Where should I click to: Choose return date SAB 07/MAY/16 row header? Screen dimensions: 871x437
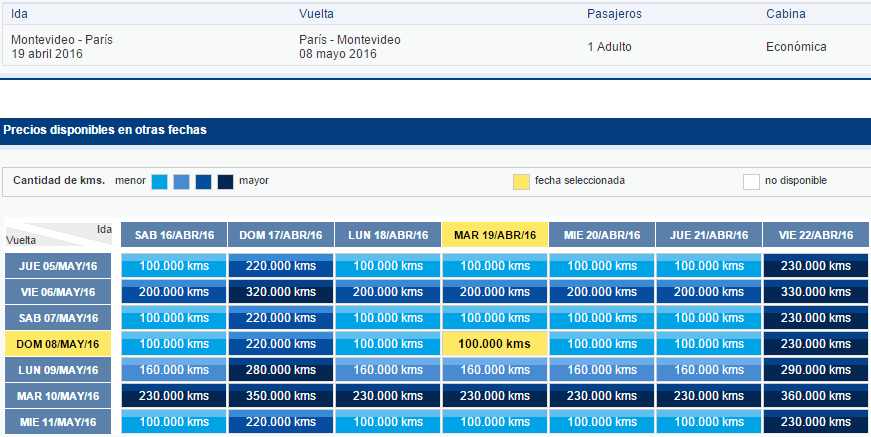click(58, 318)
